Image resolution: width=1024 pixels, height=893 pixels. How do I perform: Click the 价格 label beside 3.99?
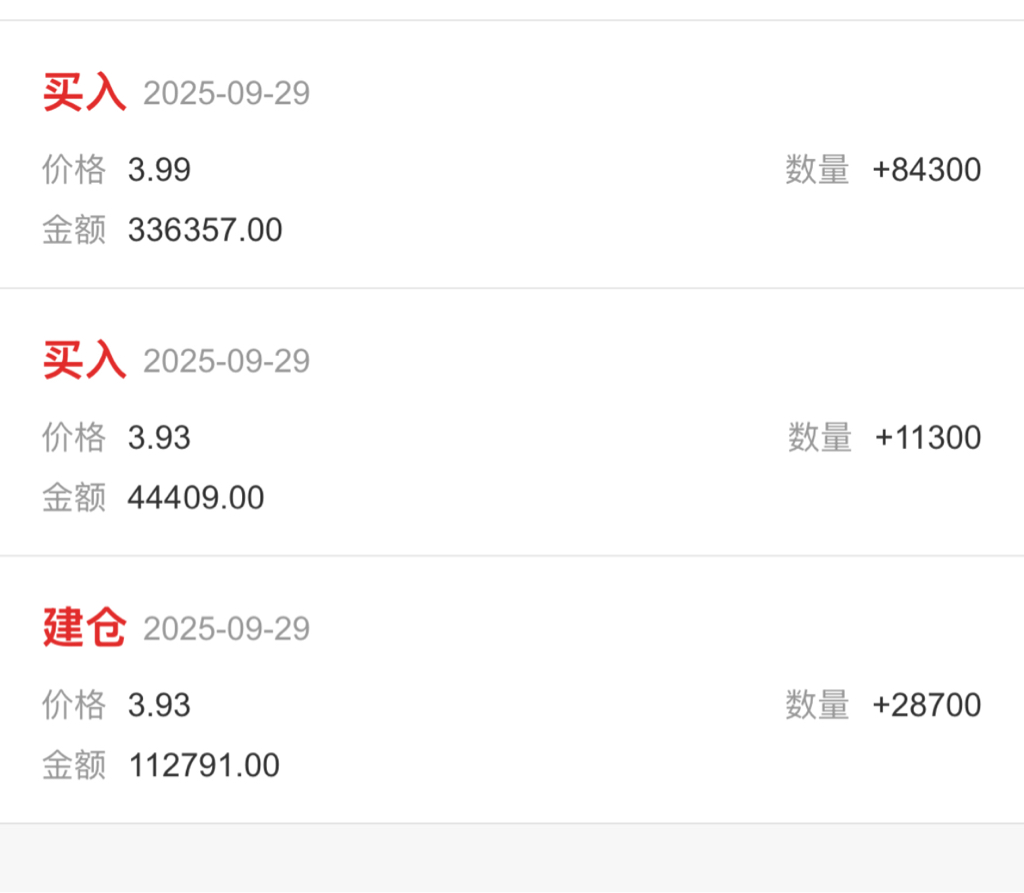[x=74, y=170]
